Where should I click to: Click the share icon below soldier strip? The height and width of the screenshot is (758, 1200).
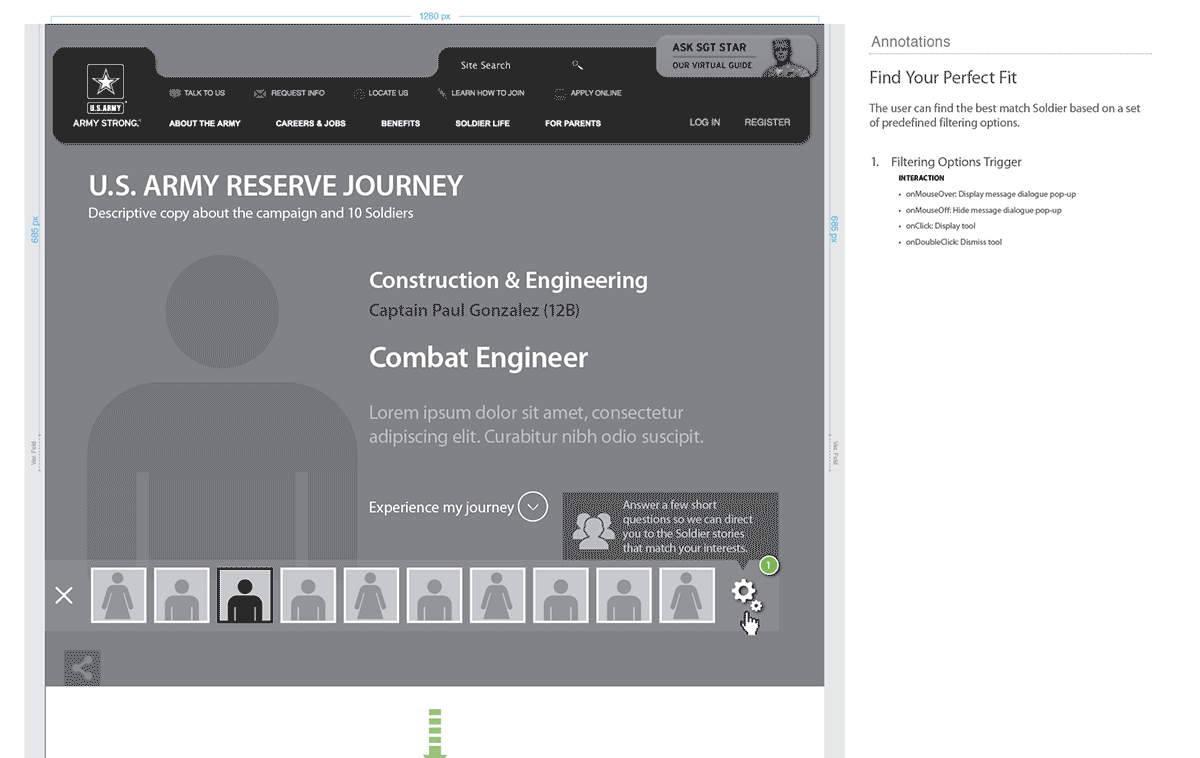[82, 668]
